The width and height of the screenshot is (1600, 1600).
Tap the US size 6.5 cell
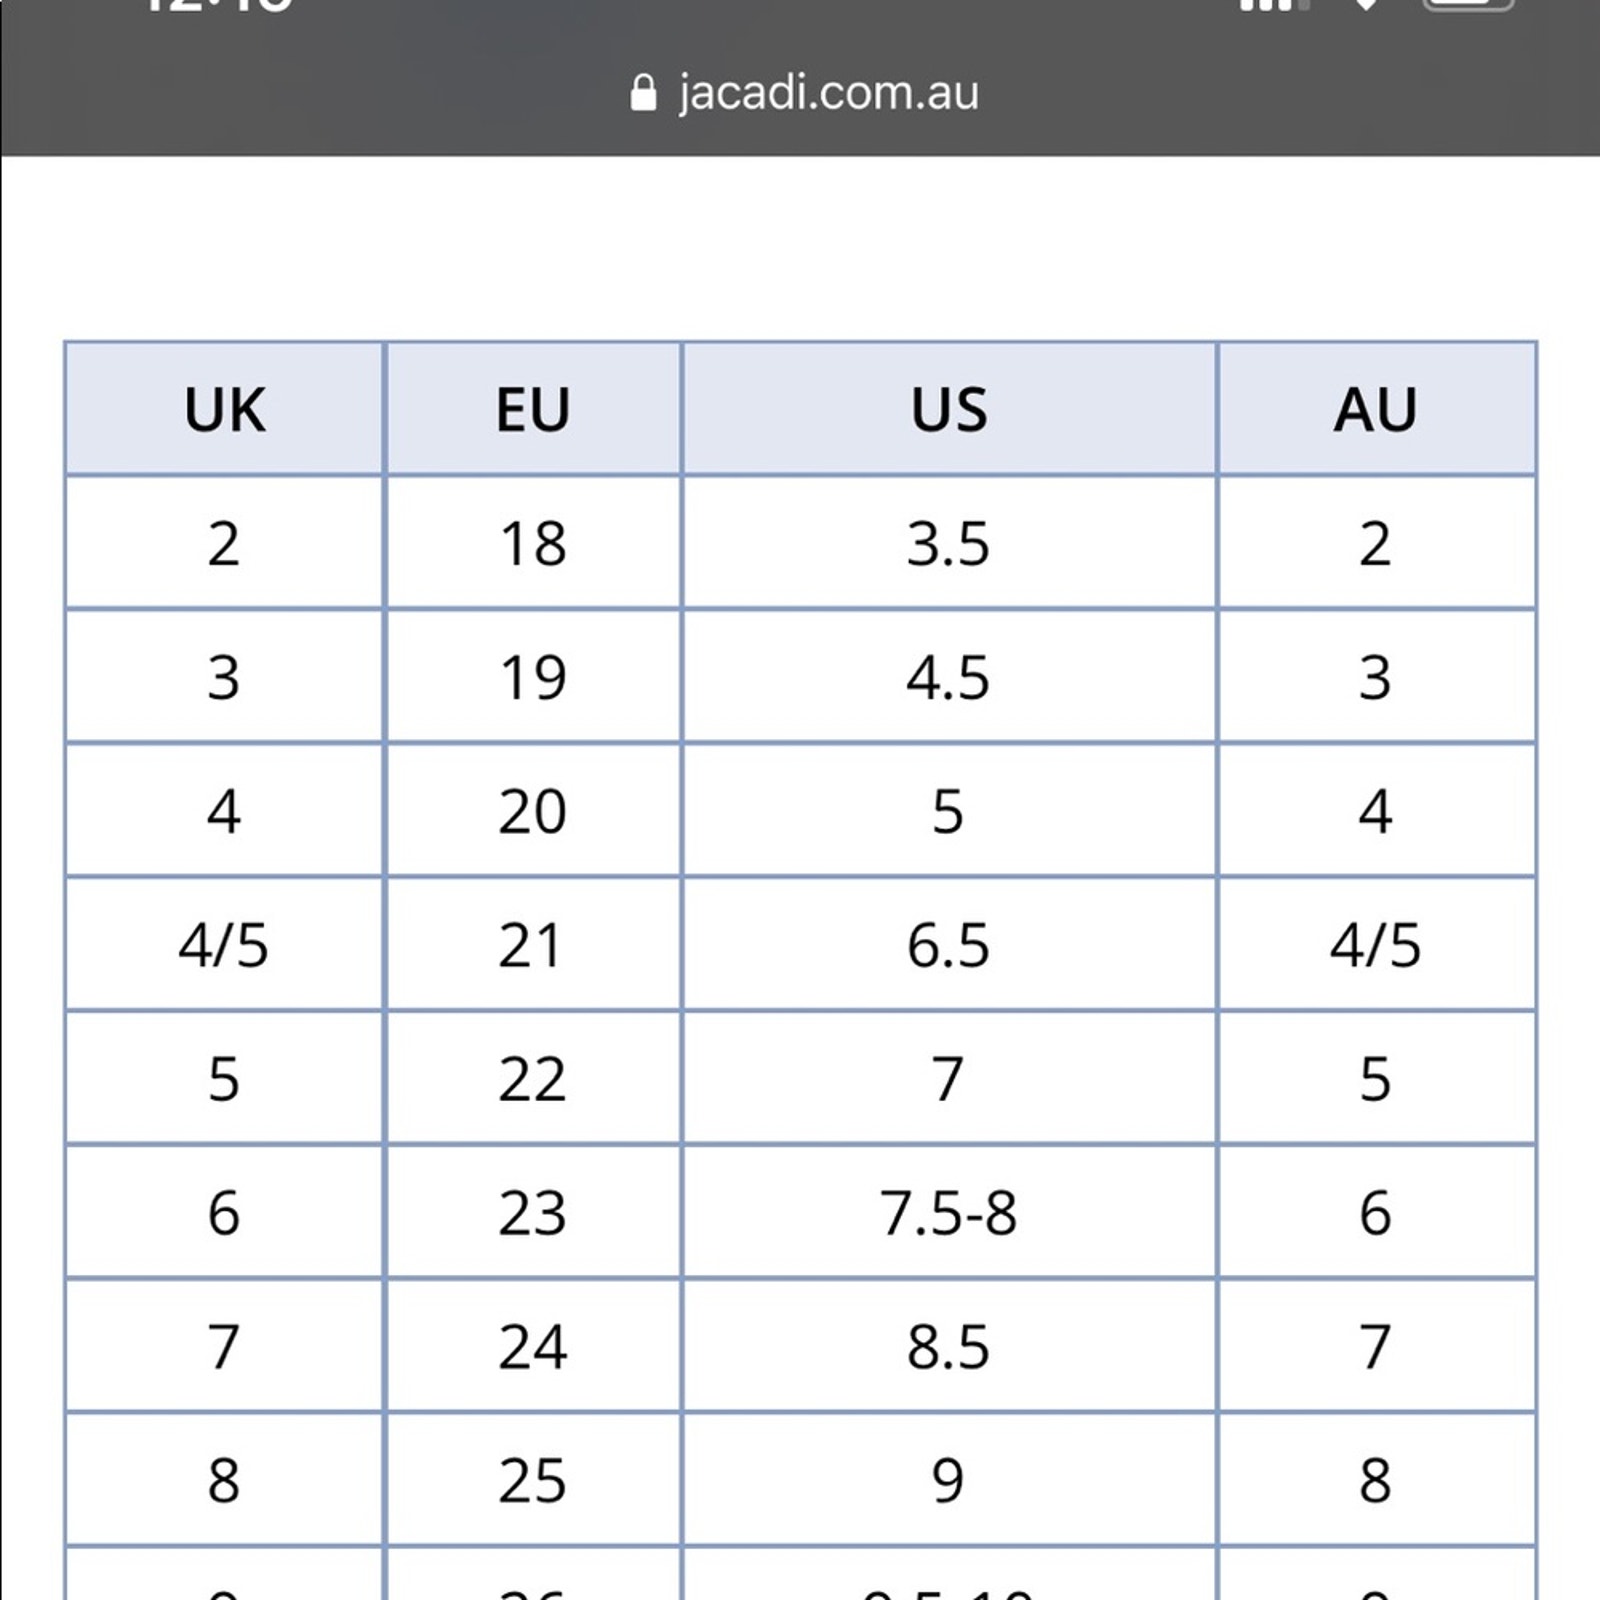pyautogui.click(x=949, y=945)
